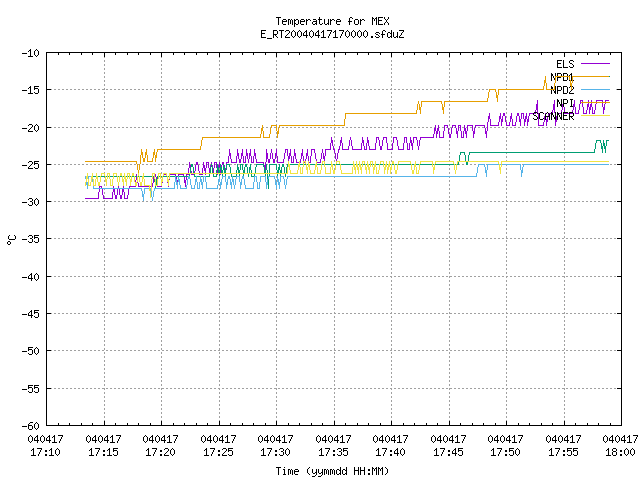Click the 17:55 x-axis time label
640x480 pixels.
click(564, 452)
